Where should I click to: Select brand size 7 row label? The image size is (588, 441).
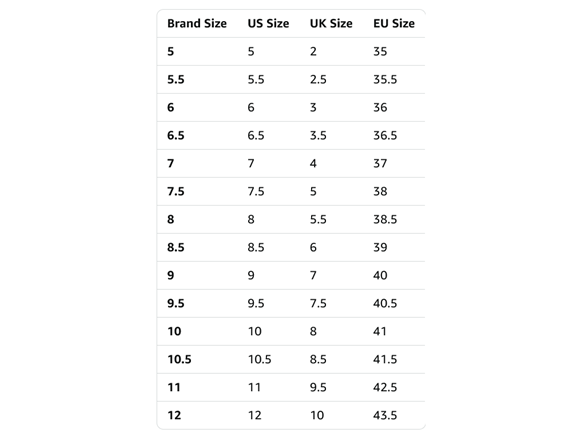[x=171, y=164]
